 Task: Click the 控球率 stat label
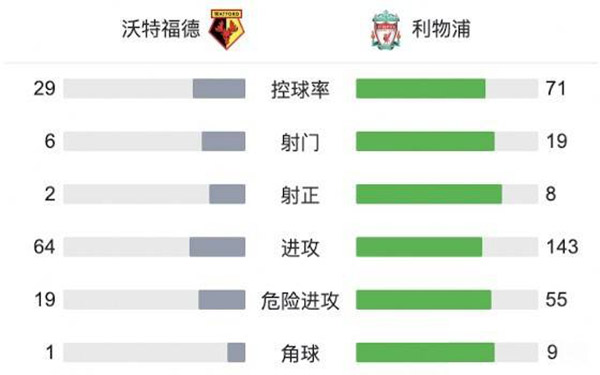click(300, 89)
